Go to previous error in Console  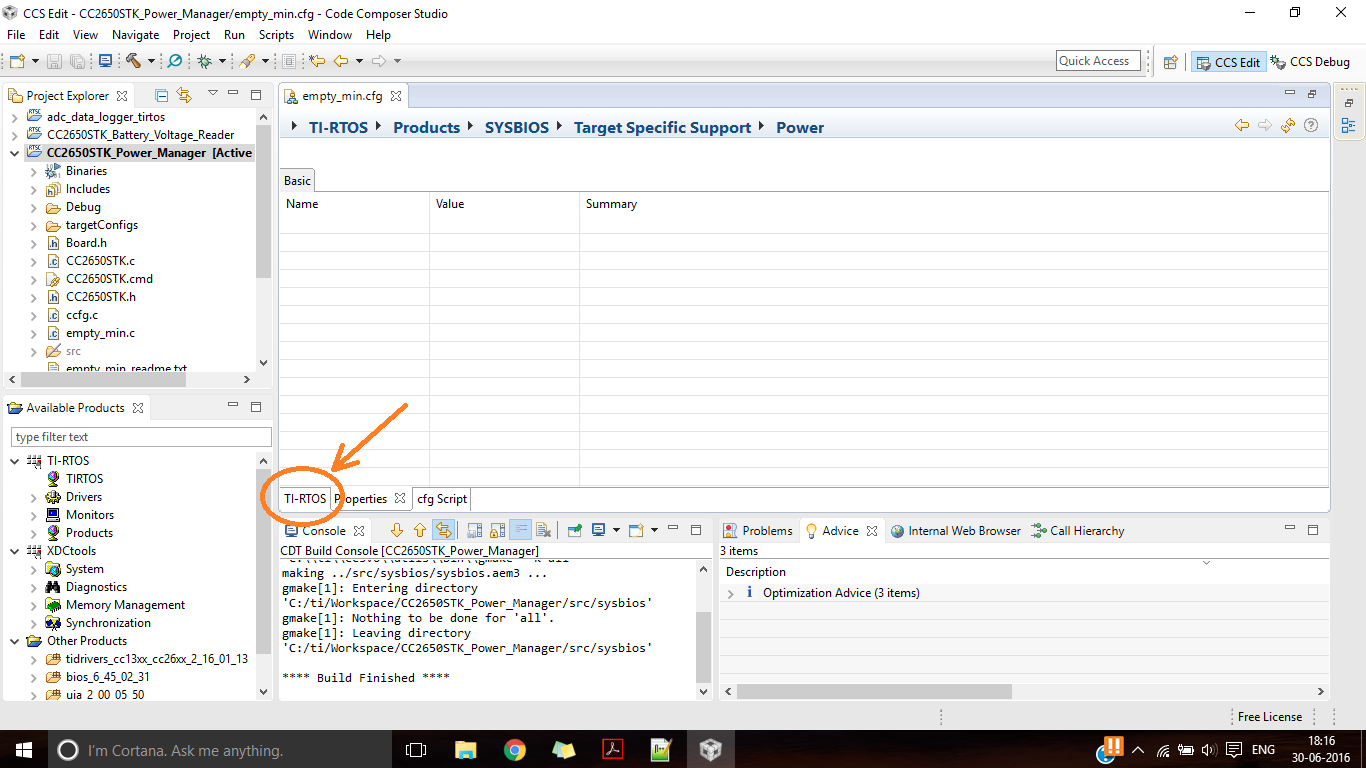[420, 530]
